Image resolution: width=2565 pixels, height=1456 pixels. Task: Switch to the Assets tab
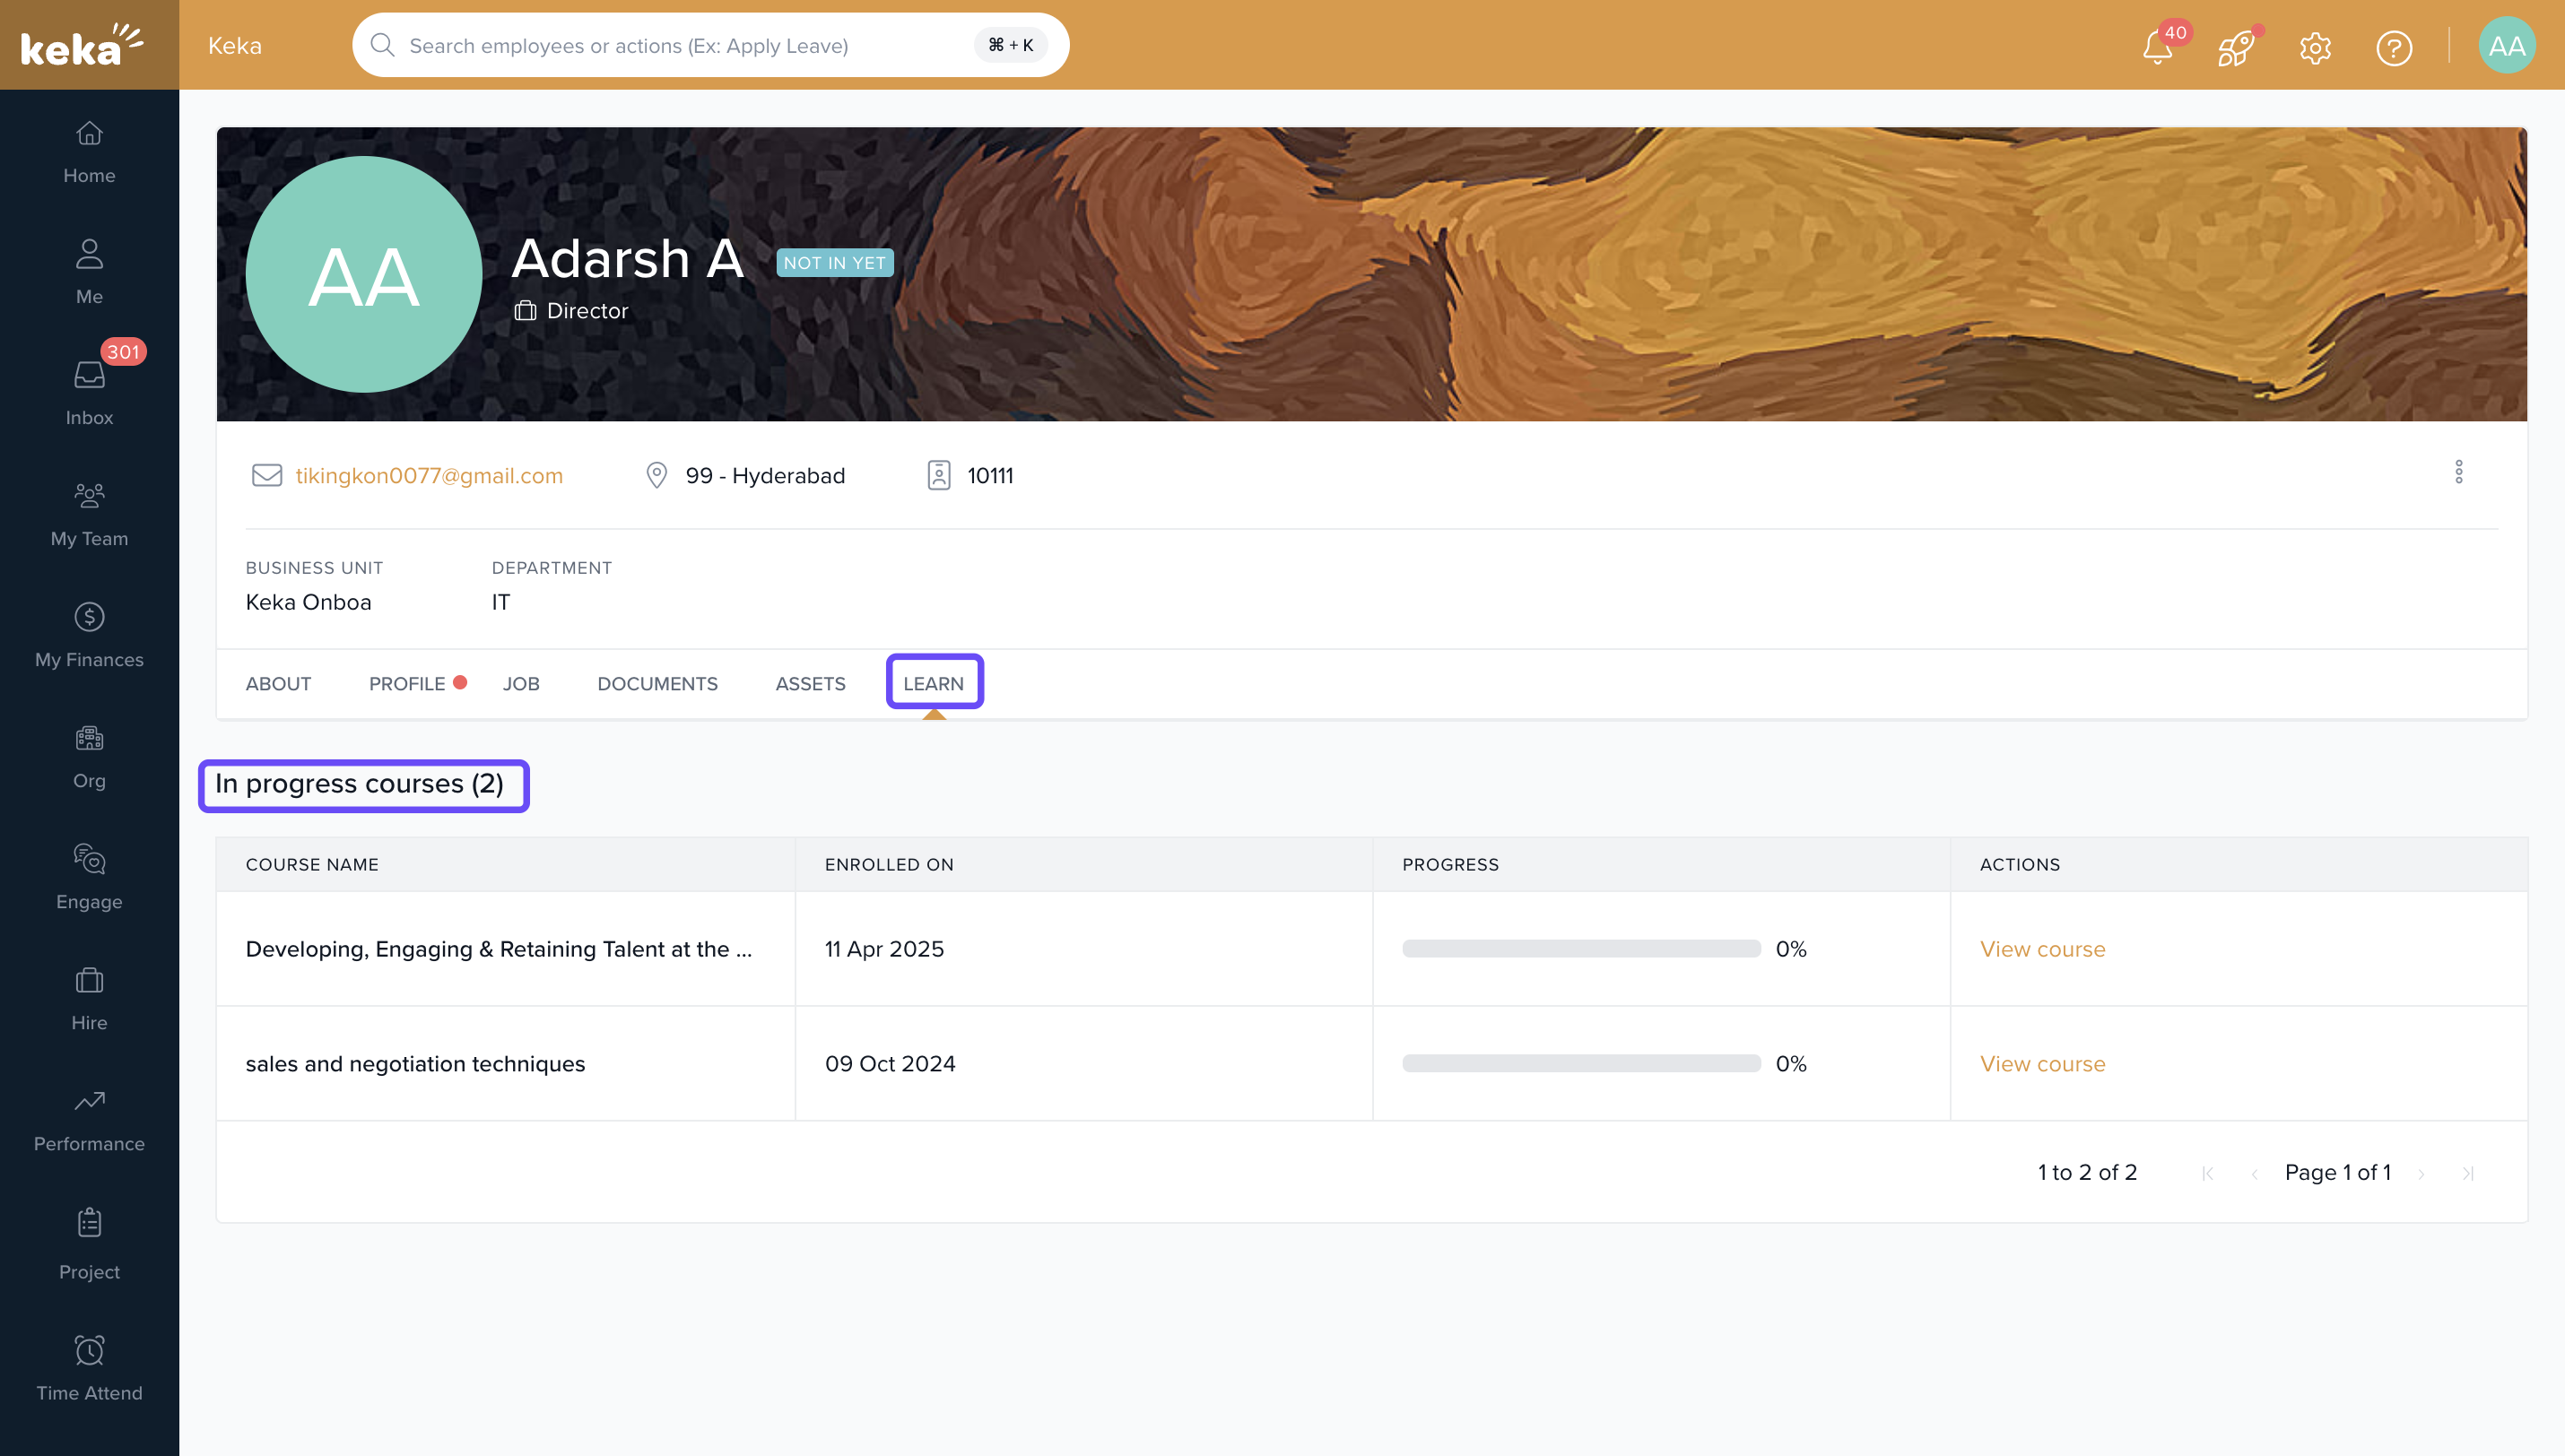[x=810, y=683]
